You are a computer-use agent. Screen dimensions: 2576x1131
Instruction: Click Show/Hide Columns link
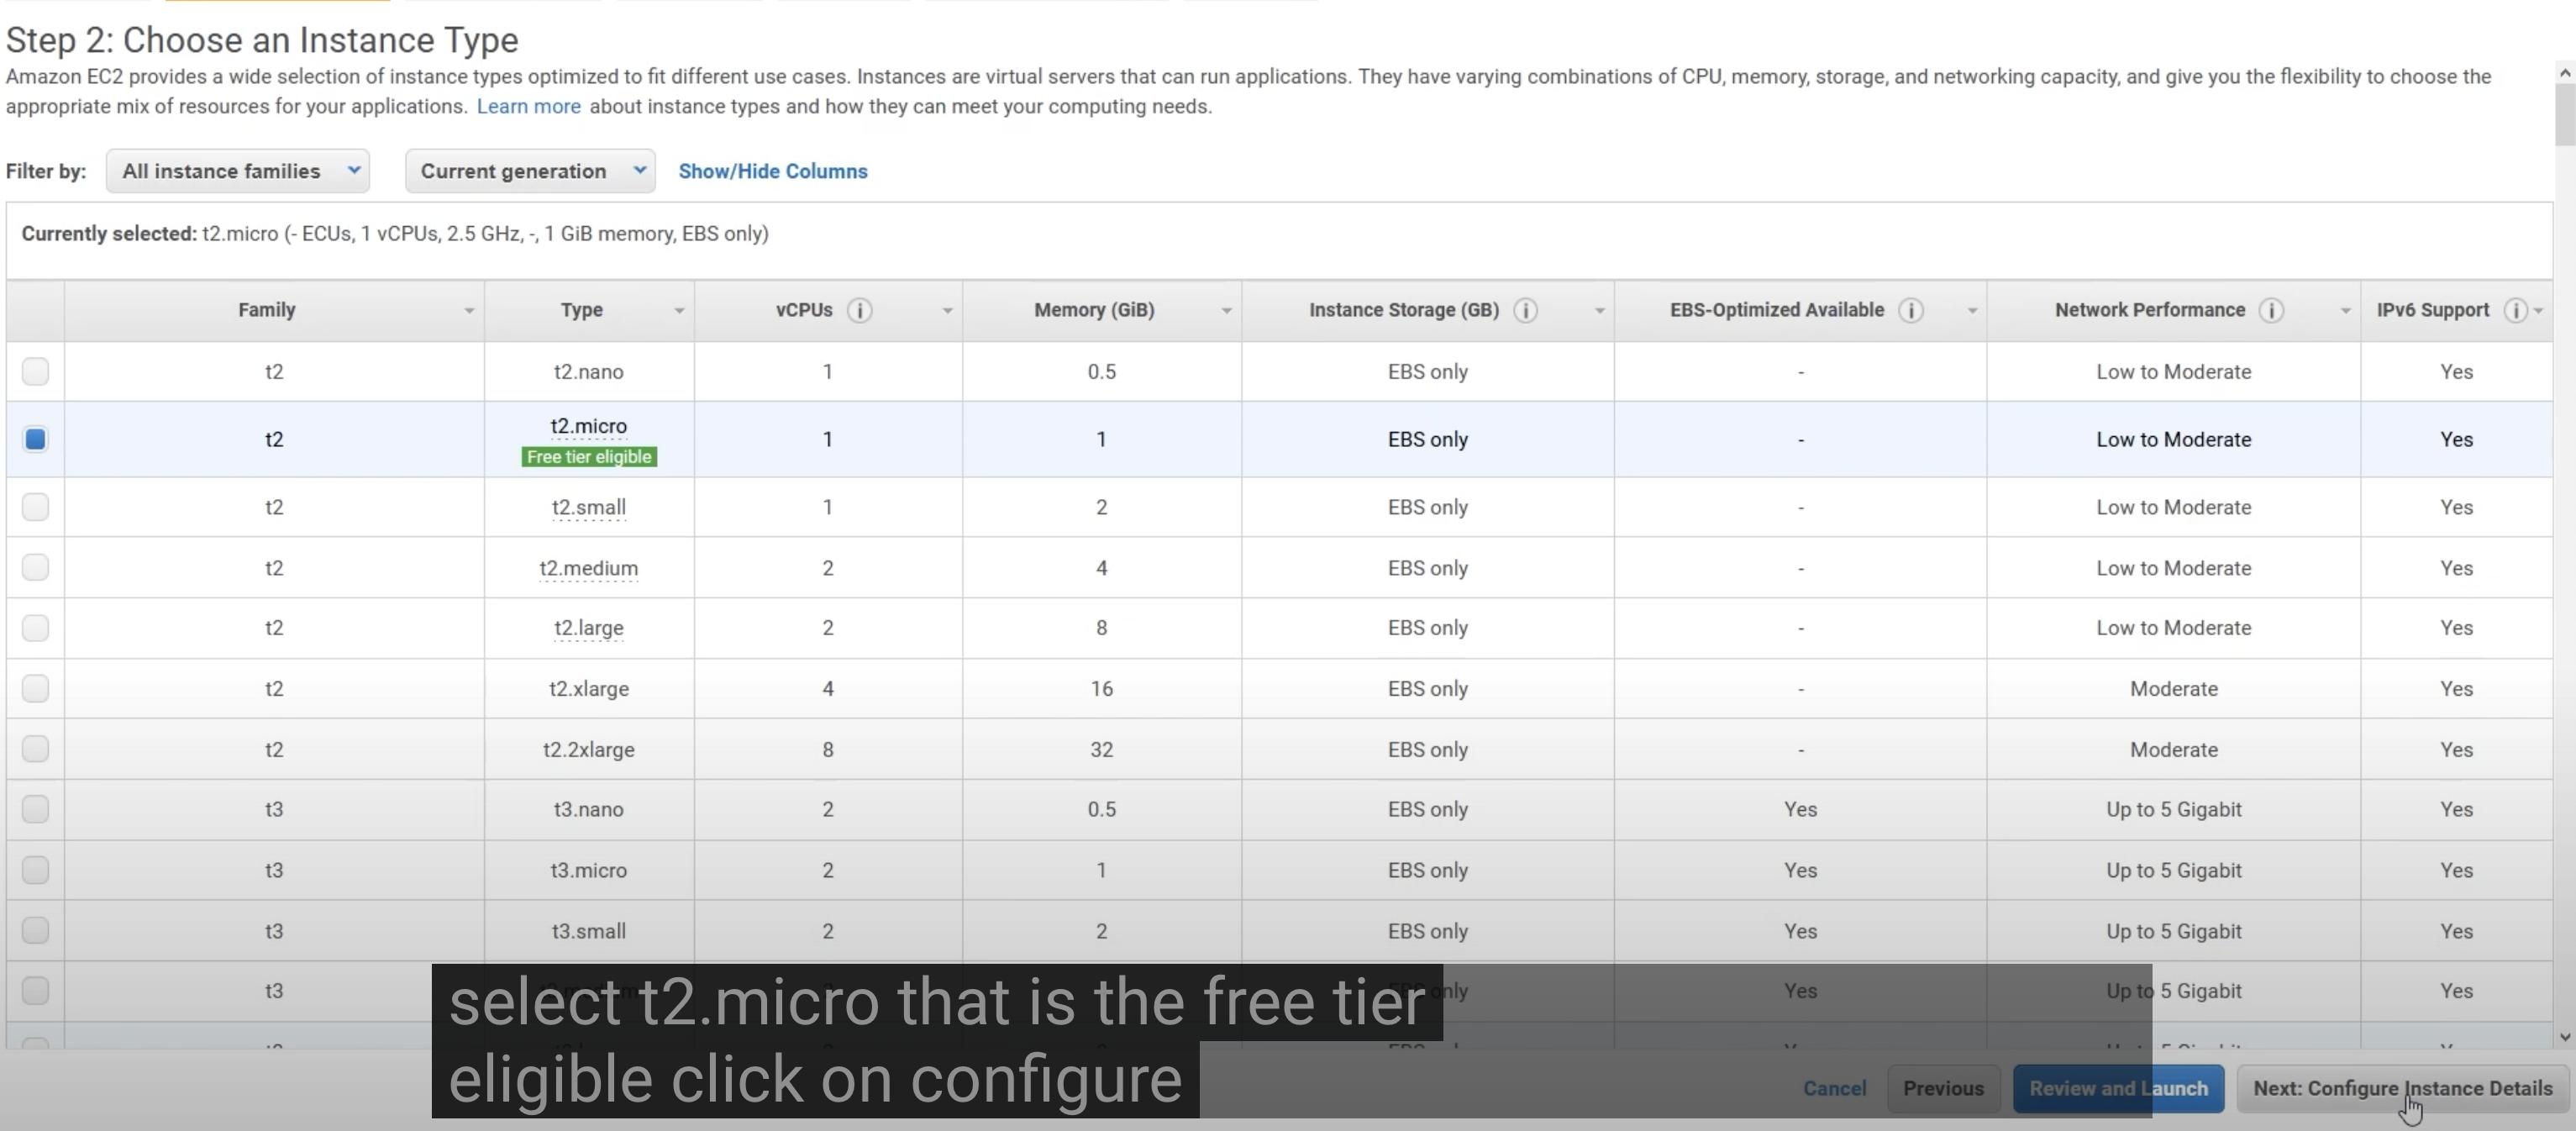[x=773, y=171]
